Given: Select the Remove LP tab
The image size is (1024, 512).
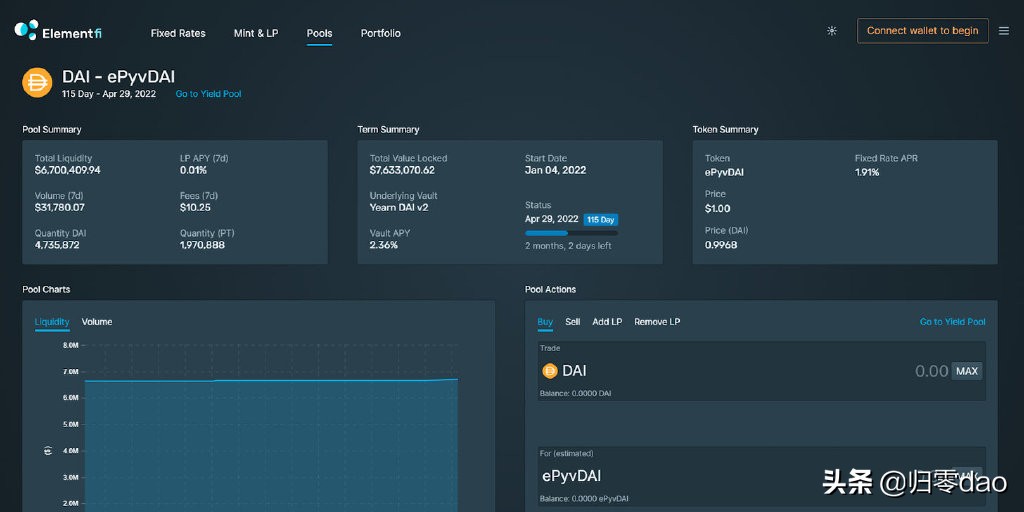Looking at the screenshot, I should (x=657, y=322).
